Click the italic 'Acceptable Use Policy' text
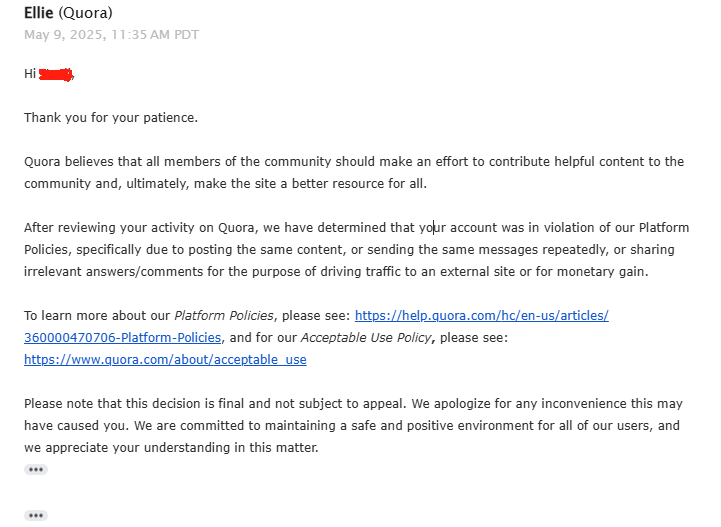Viewport: 721px width, 527px height. pos(366,338)
